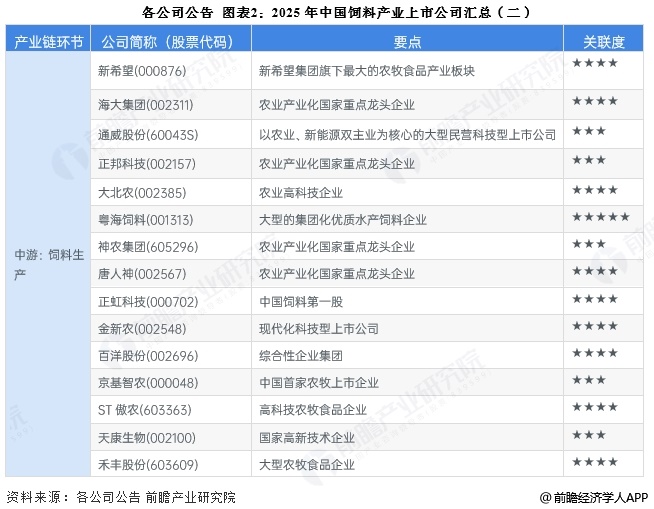Click the 现代化科技型上市公司 cell
Screen dimensions: 654x509
pos(407,329)
